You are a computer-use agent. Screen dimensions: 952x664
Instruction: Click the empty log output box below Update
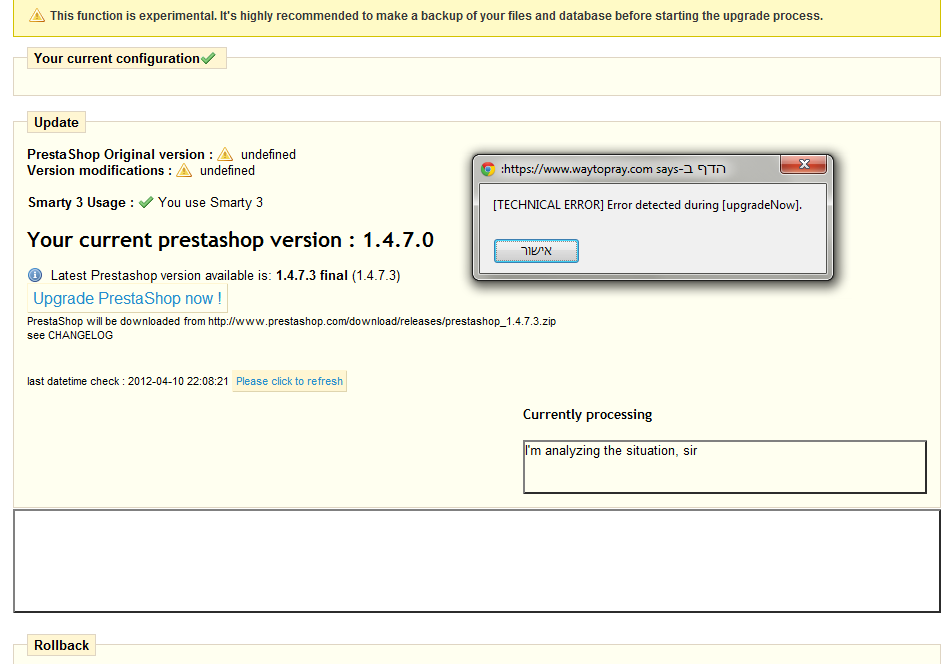coord(477,561)
